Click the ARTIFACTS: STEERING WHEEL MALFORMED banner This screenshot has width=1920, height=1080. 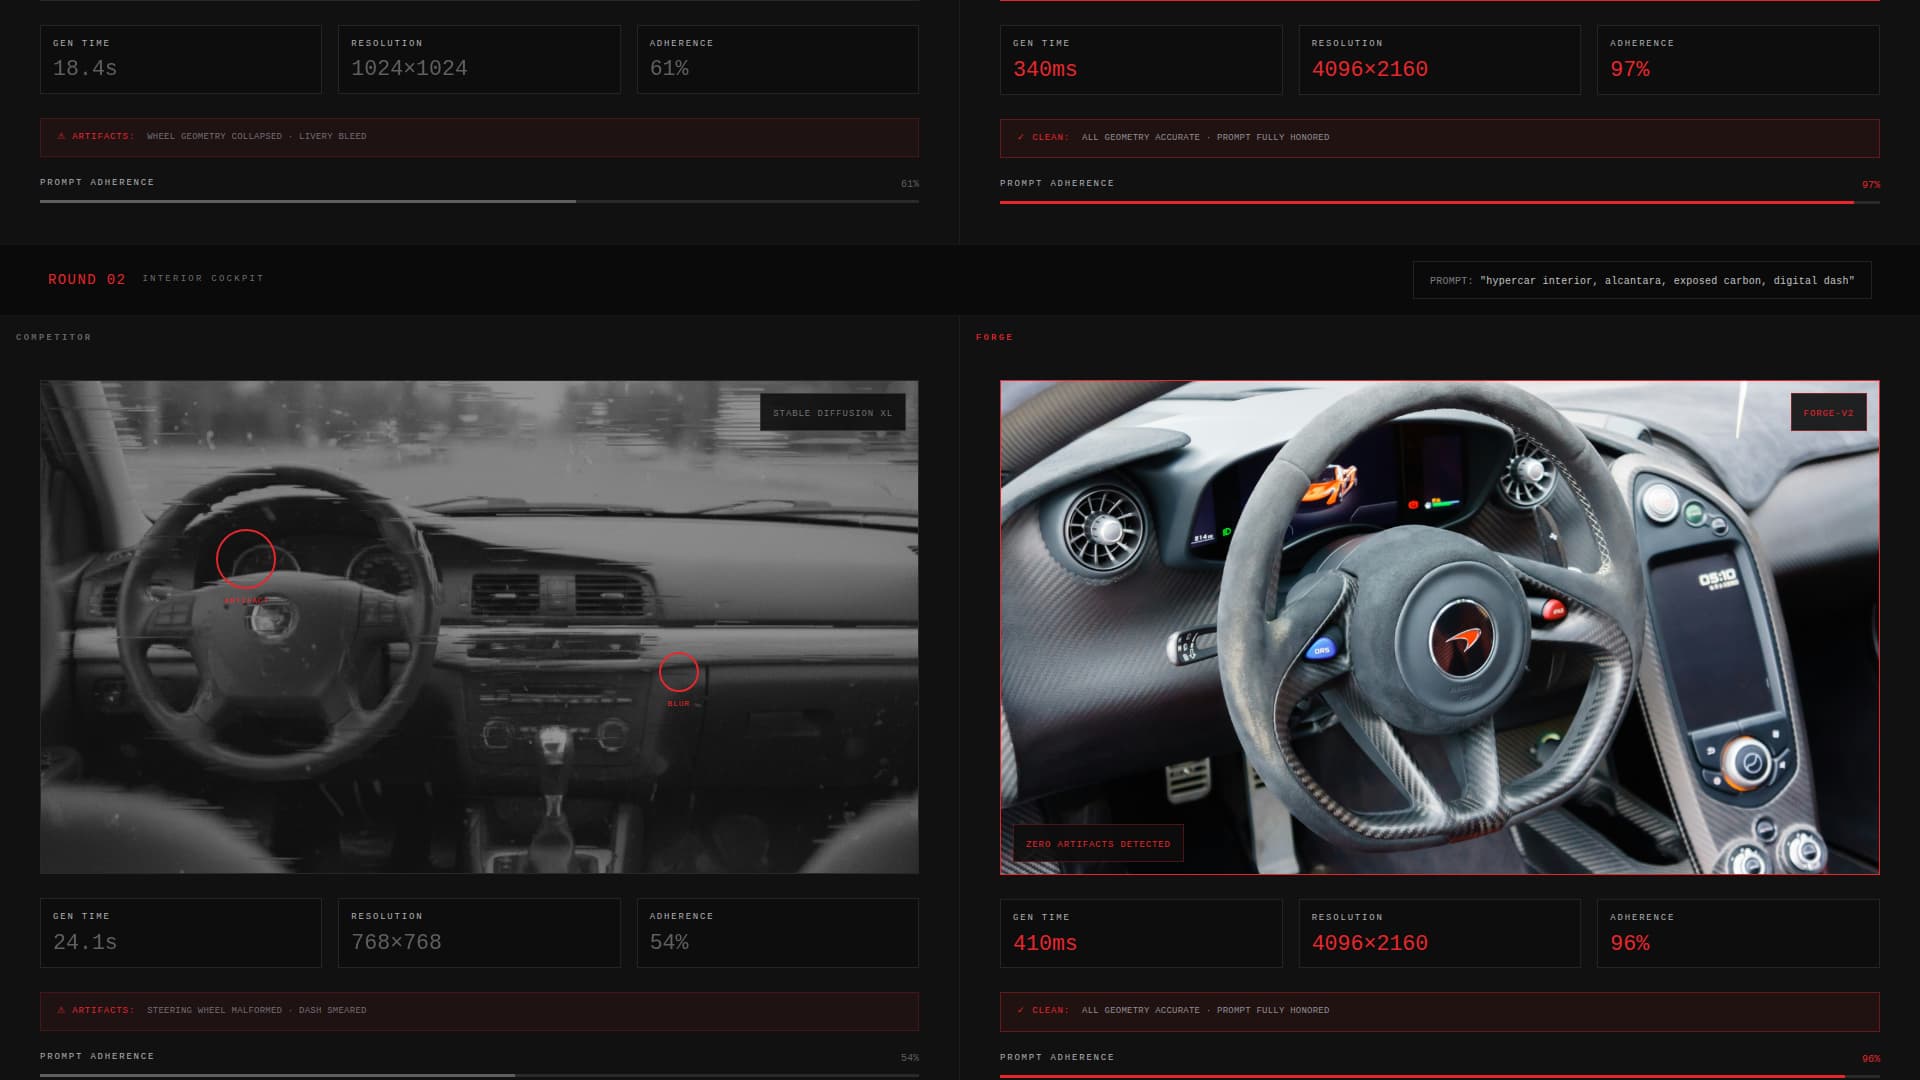[478, 1011]
